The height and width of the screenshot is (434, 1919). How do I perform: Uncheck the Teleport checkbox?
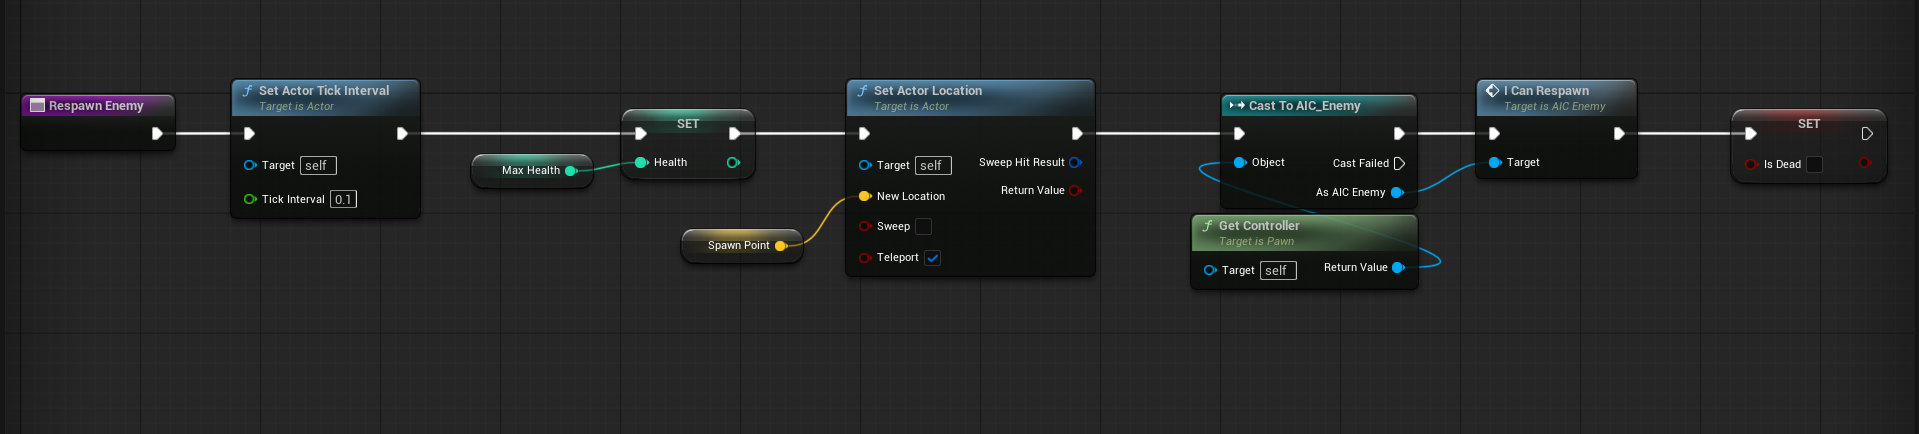coord(932,258)
